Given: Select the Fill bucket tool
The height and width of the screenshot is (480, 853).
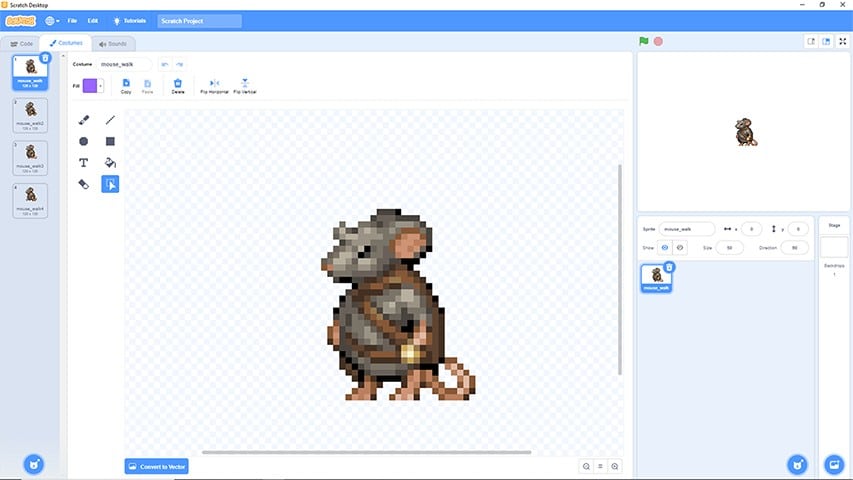Looking at the screenshot, I should [110, 163].
